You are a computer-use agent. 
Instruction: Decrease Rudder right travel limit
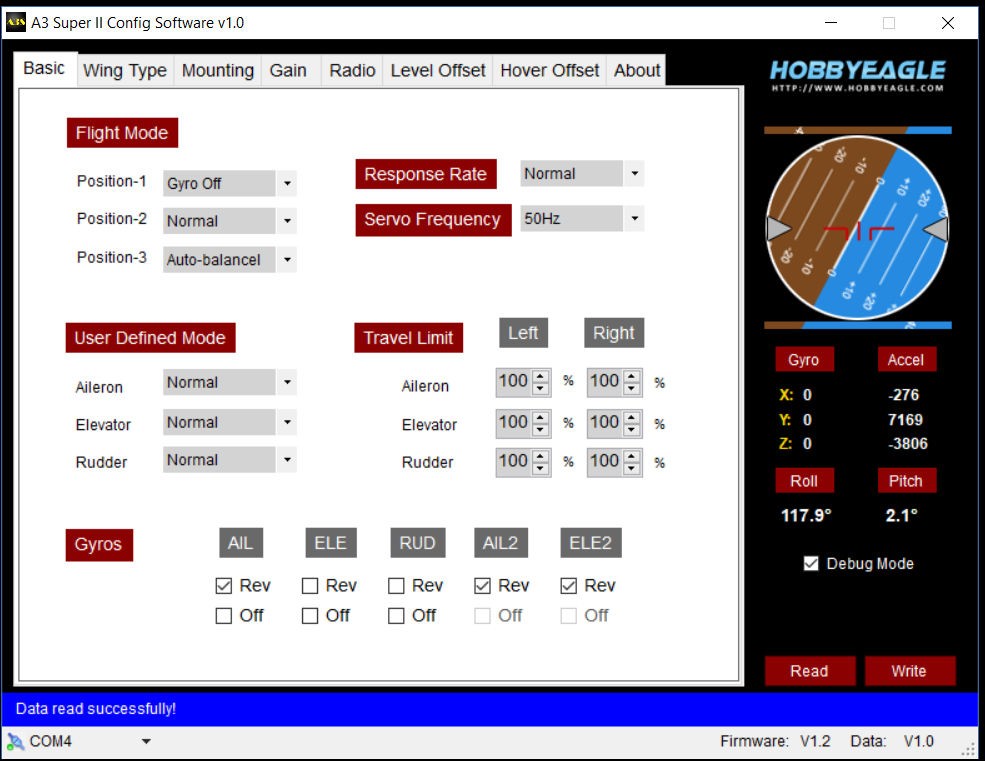coord(632,469)
